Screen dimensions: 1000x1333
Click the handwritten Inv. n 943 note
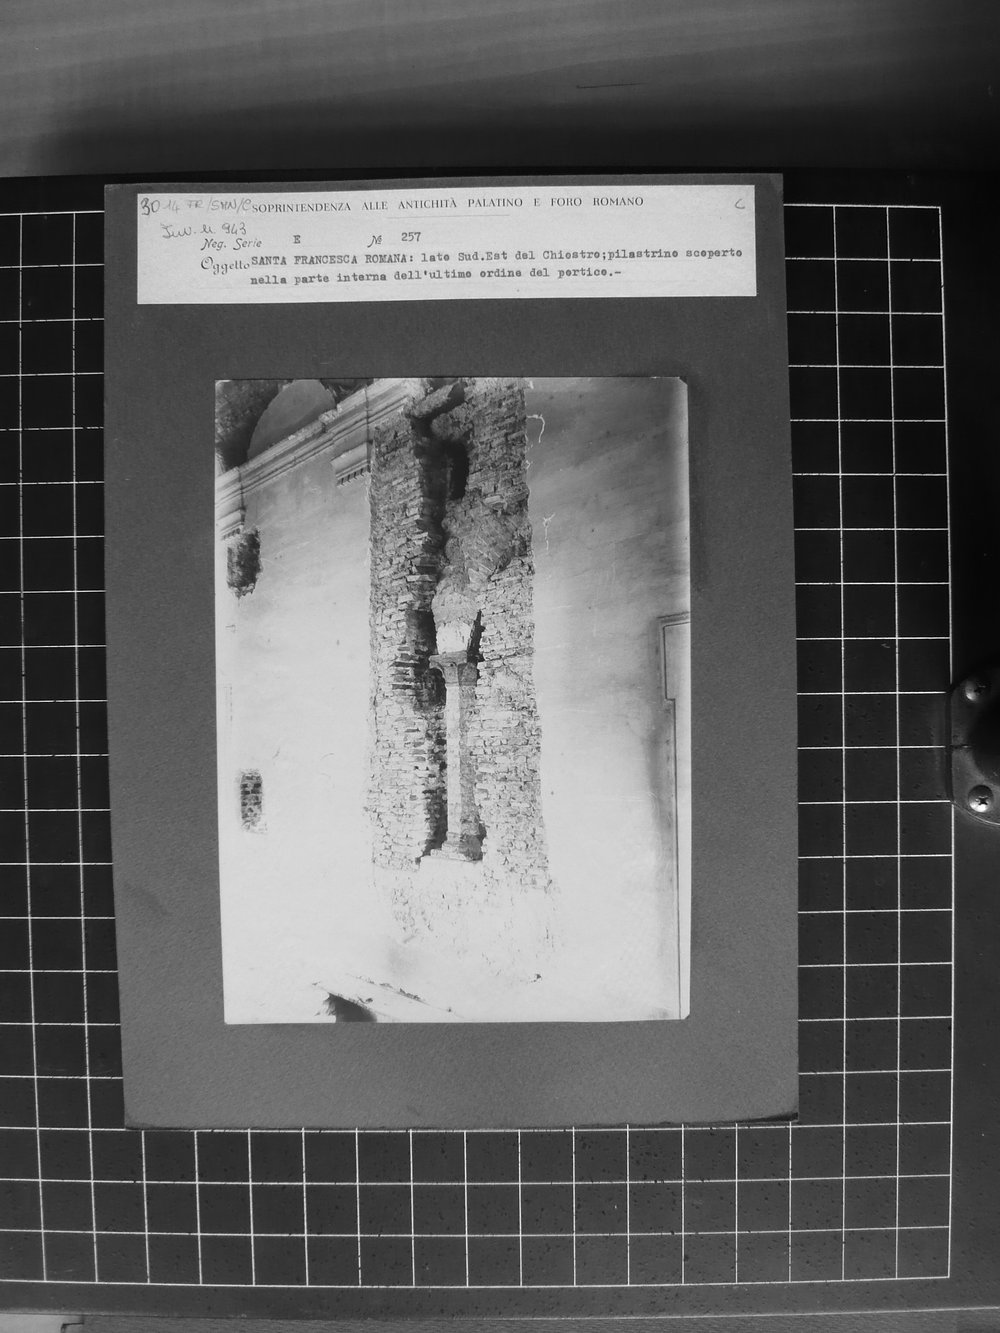pyautogui.click(x=190, y=230)
